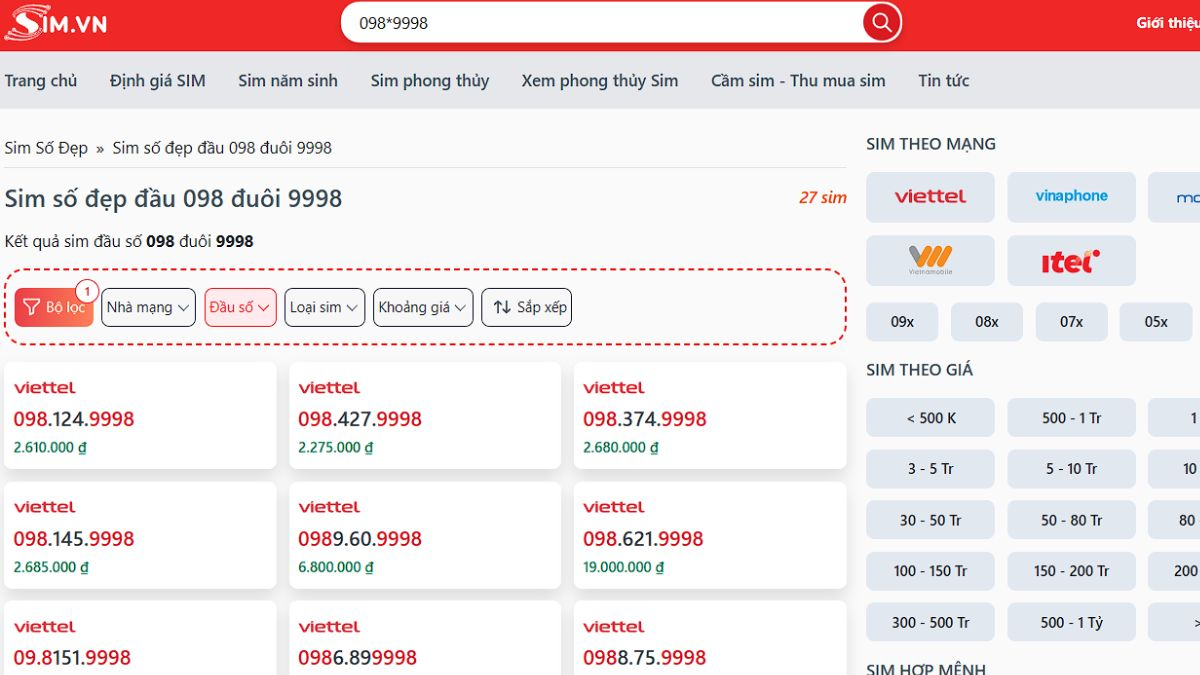Click price 2.610.000 đ

[x=50, y=447]
